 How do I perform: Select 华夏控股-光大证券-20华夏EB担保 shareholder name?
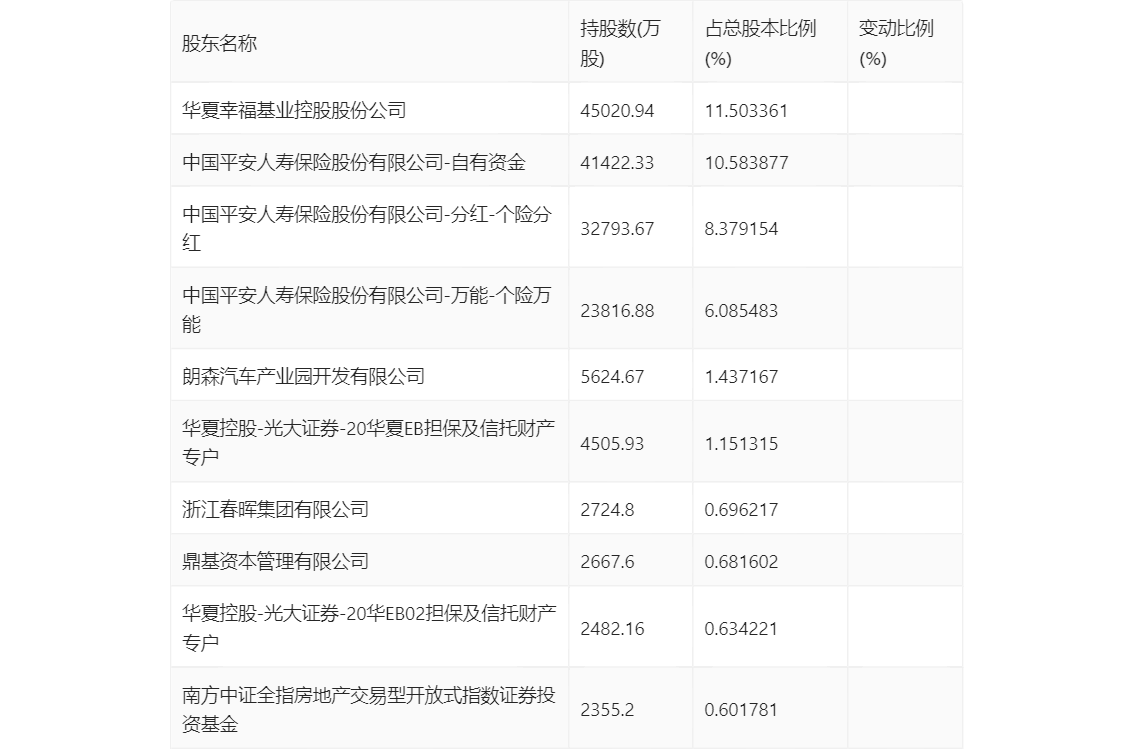(368, 442)
